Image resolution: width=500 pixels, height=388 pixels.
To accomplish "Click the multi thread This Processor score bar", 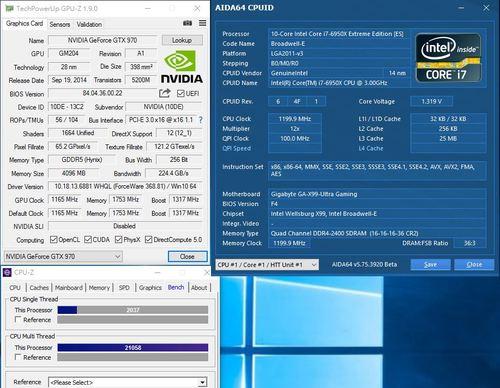I will pos(133,348).
